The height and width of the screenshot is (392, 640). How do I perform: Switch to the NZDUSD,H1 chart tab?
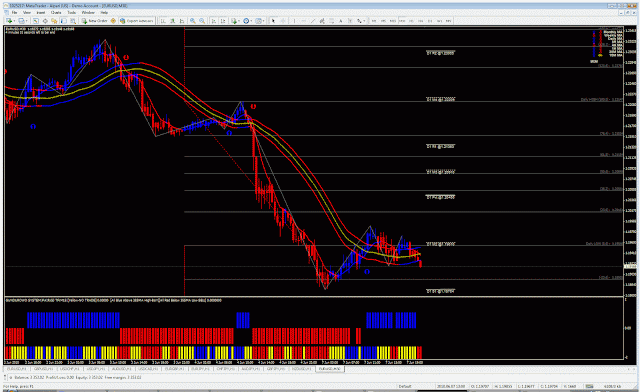pyautogui.click(x=302, y=369)
